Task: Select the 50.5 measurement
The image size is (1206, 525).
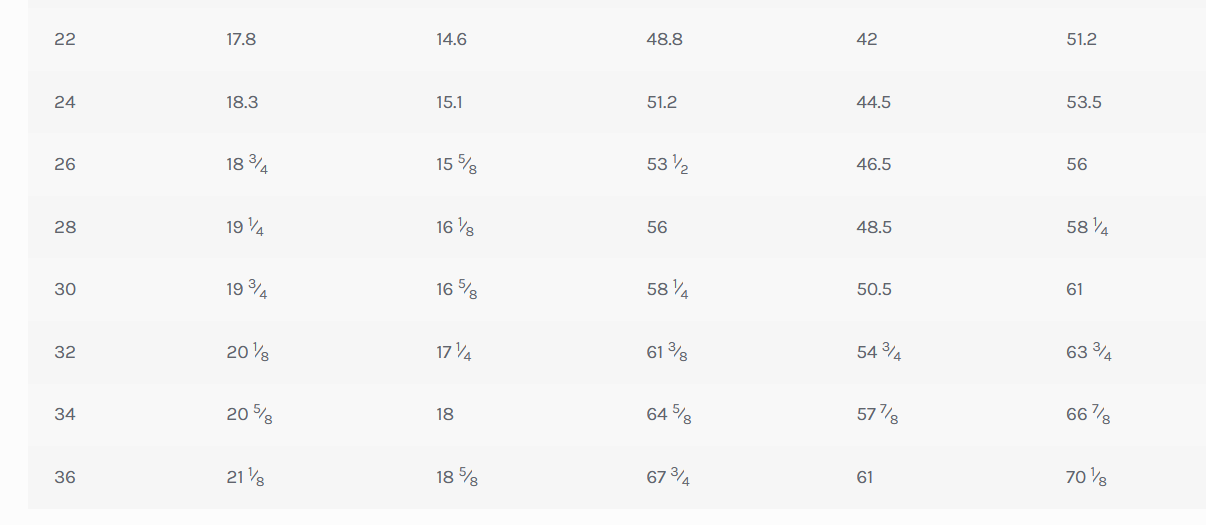Action: tap(874, 290)
